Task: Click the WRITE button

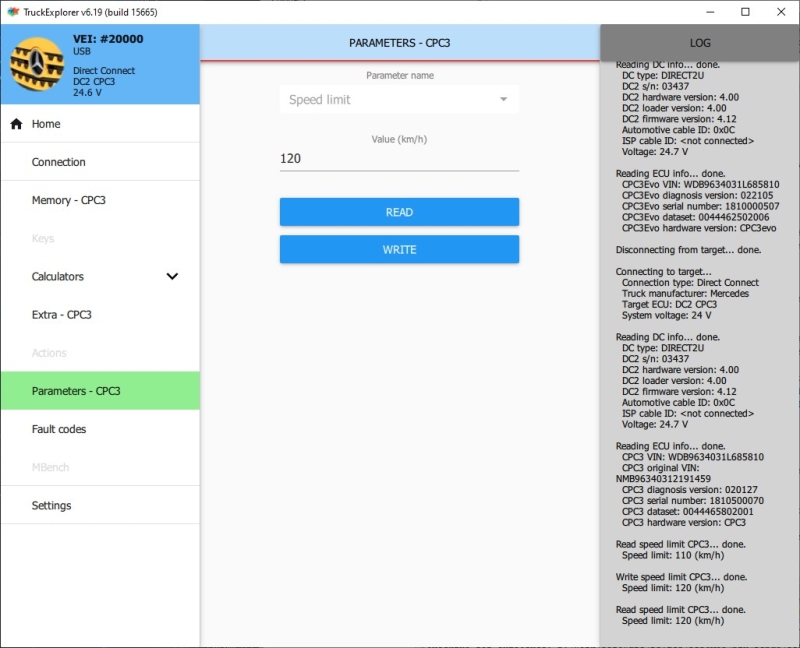Action: click(x=399, y=249)
